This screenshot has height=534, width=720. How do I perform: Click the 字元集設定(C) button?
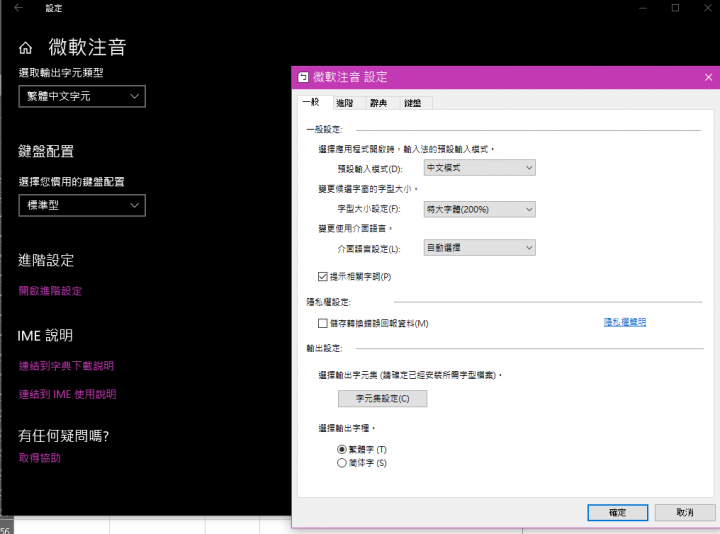click(382, 399)
